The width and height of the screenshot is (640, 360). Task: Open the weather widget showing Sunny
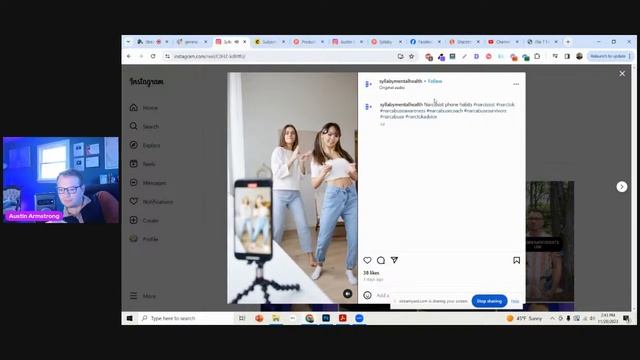(524, 318)
